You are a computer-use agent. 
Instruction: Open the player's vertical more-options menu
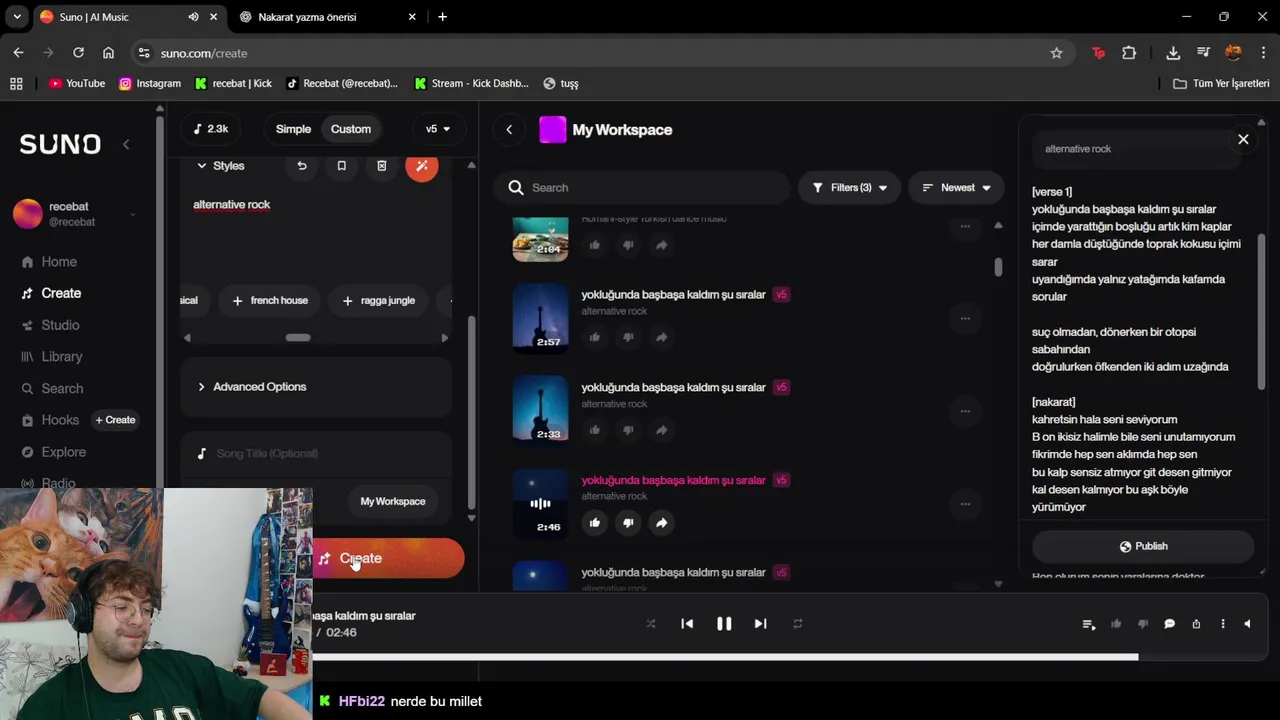click(1222, 624)
